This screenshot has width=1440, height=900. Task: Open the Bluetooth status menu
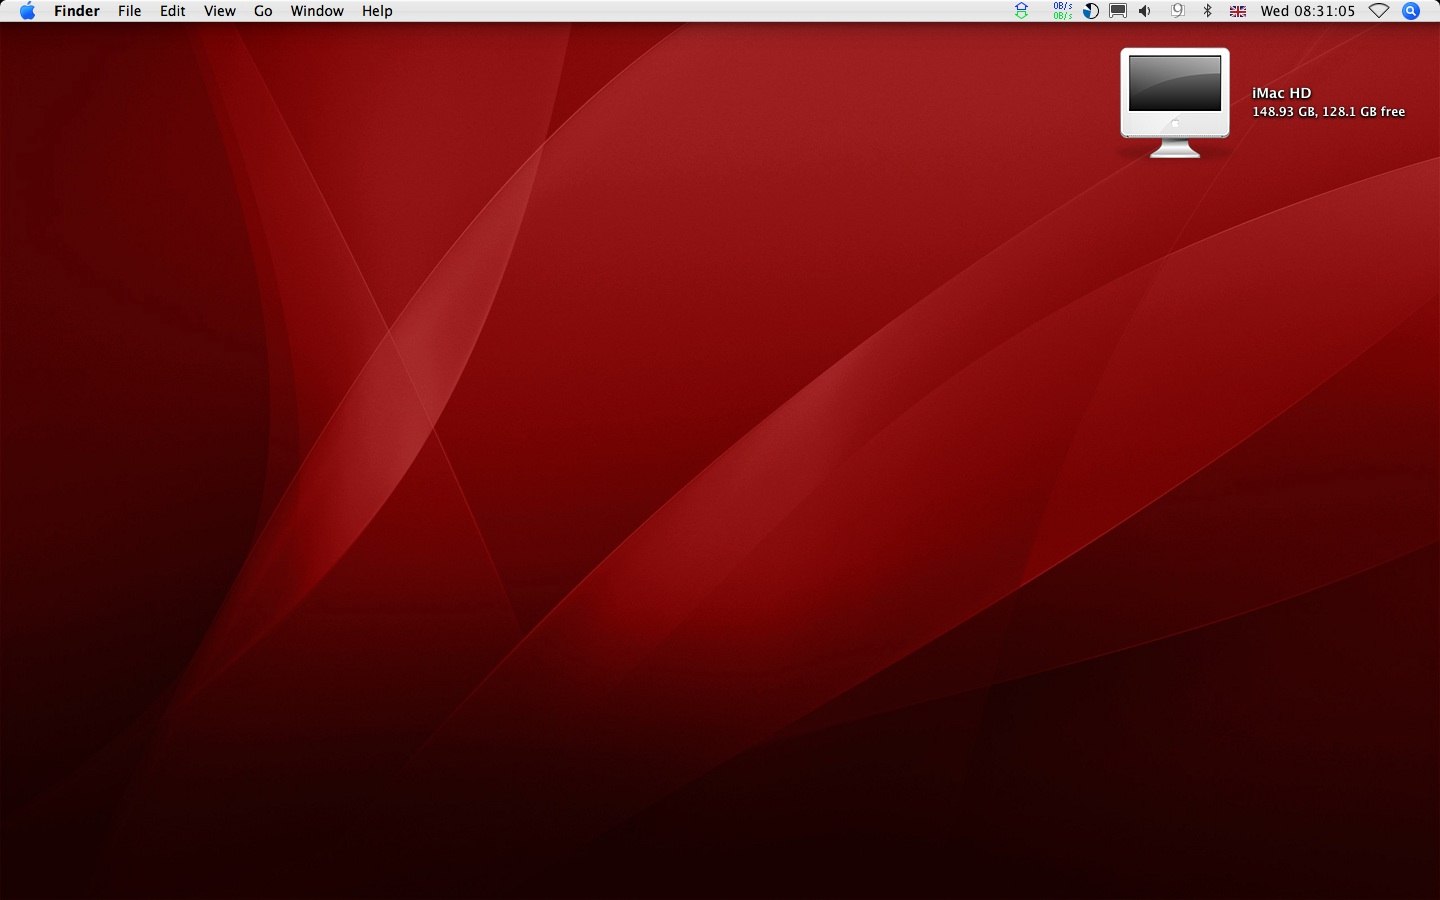[x=1207, y=11]
